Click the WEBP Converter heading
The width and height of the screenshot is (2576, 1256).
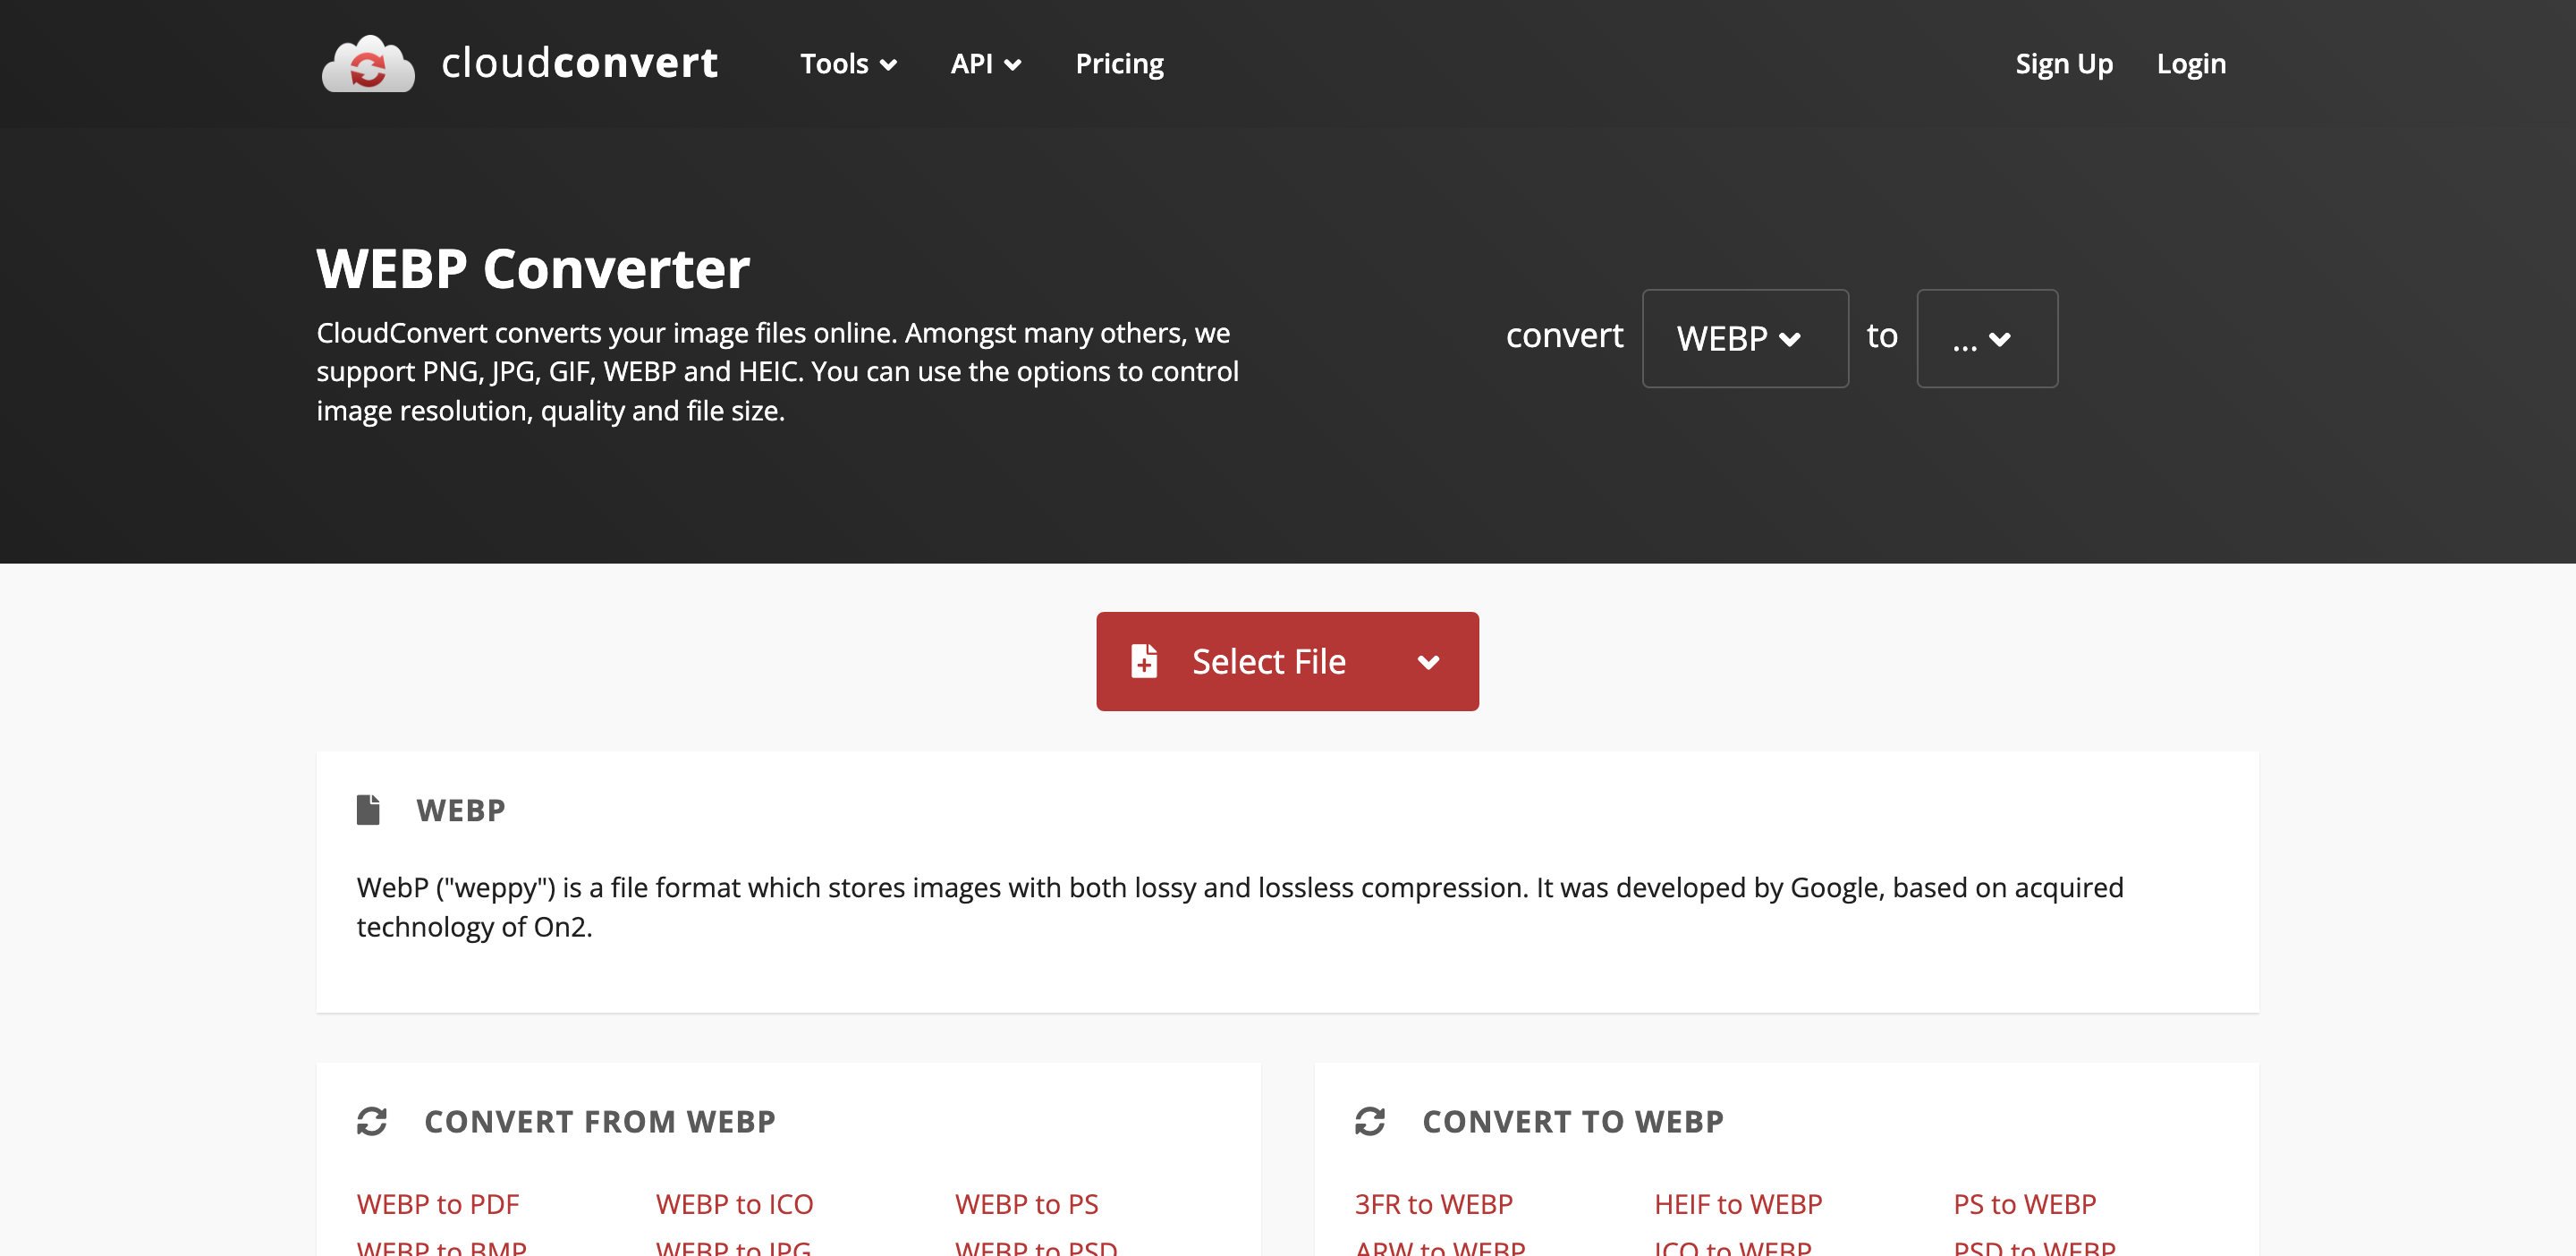coord(533,268)
